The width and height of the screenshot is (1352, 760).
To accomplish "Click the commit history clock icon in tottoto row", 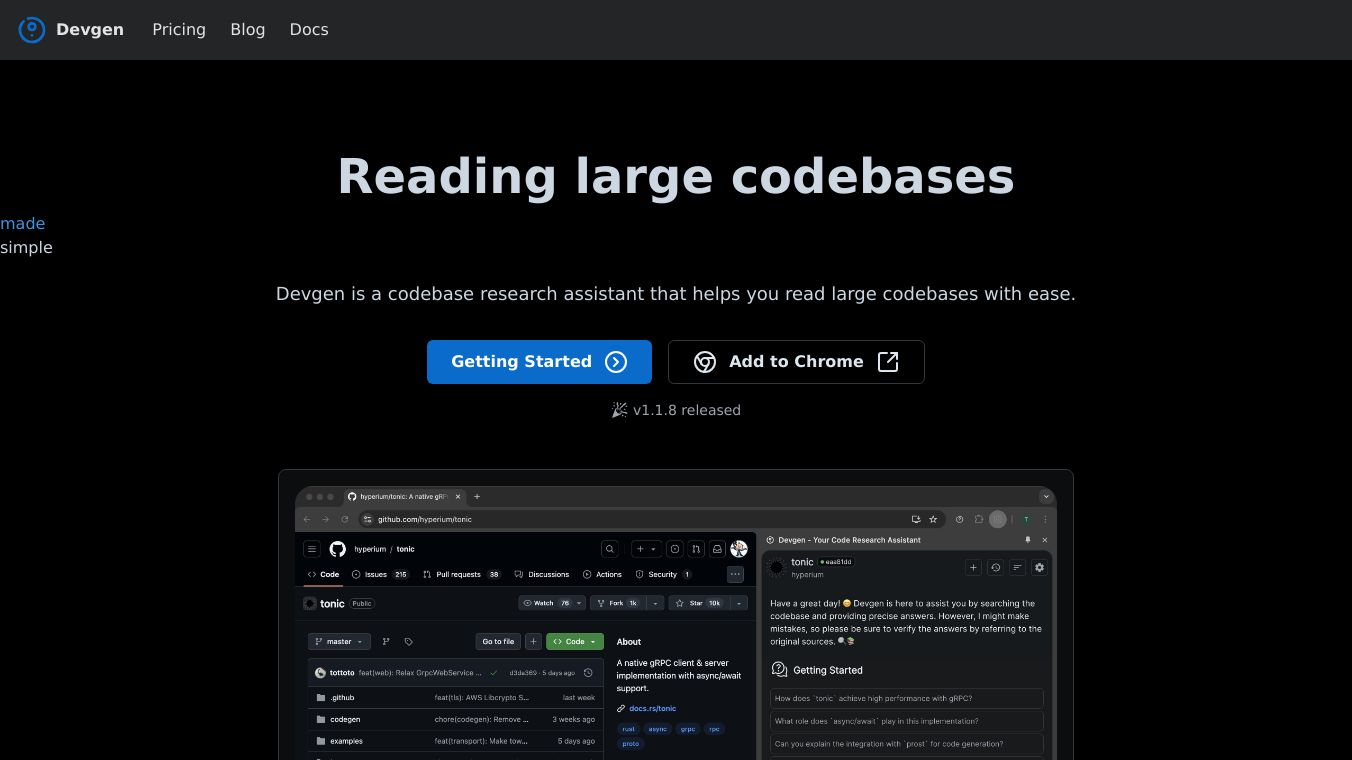I will click(x=588, y=673).
